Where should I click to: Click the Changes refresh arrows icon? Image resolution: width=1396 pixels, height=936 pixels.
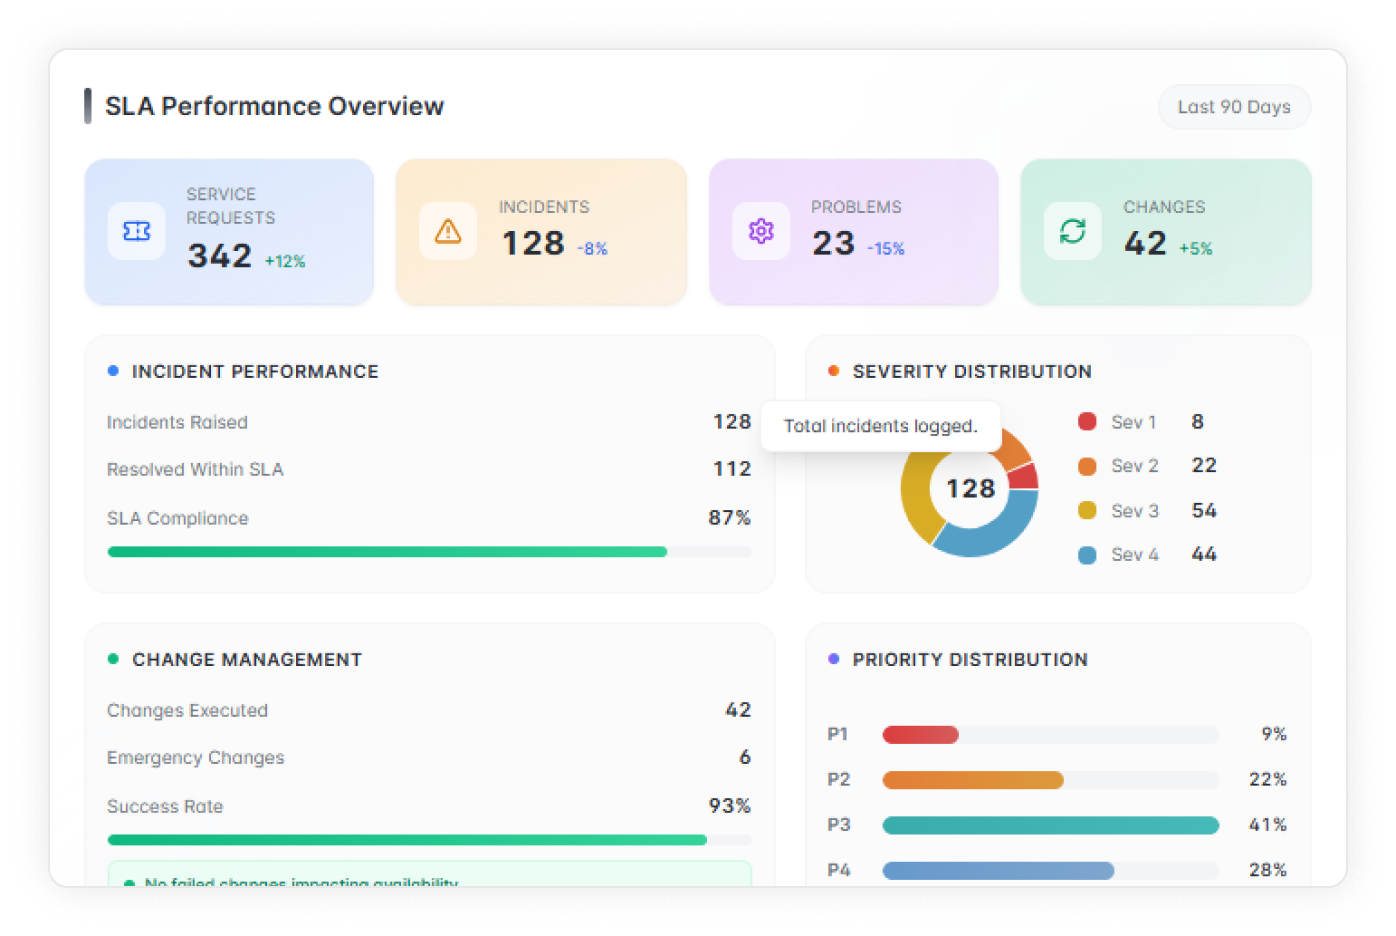[x=1073, y=231]
